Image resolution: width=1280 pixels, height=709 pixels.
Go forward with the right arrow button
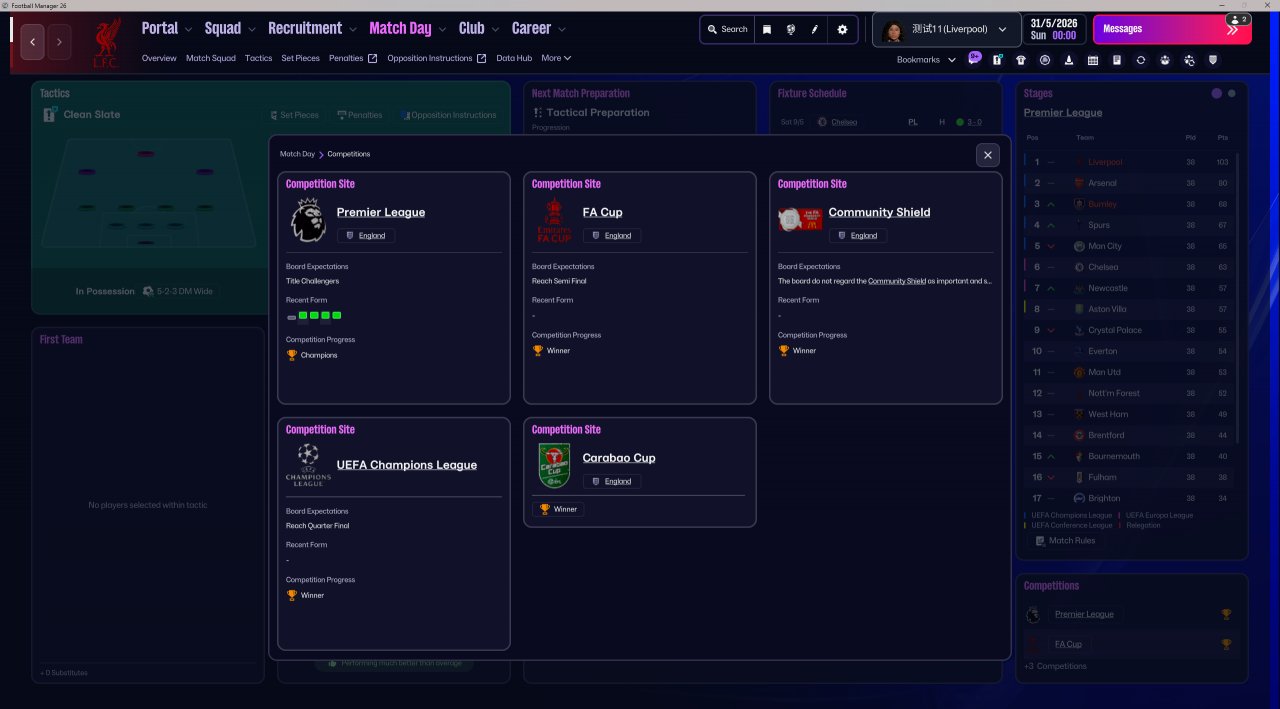click(x=59, y=42)
